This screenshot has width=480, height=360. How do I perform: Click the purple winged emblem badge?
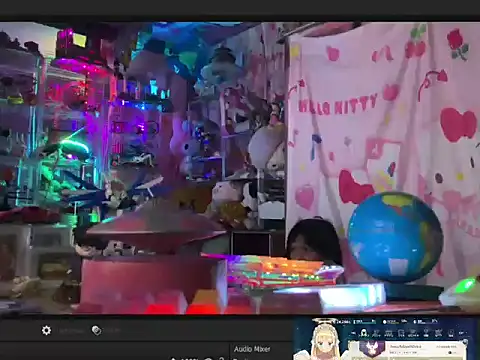click(372, 348)
